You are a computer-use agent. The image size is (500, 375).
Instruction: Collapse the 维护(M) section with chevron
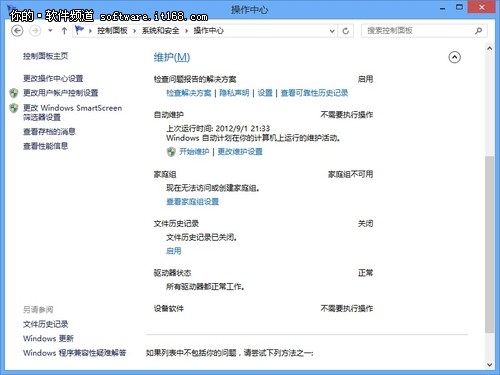pos(454,57)
